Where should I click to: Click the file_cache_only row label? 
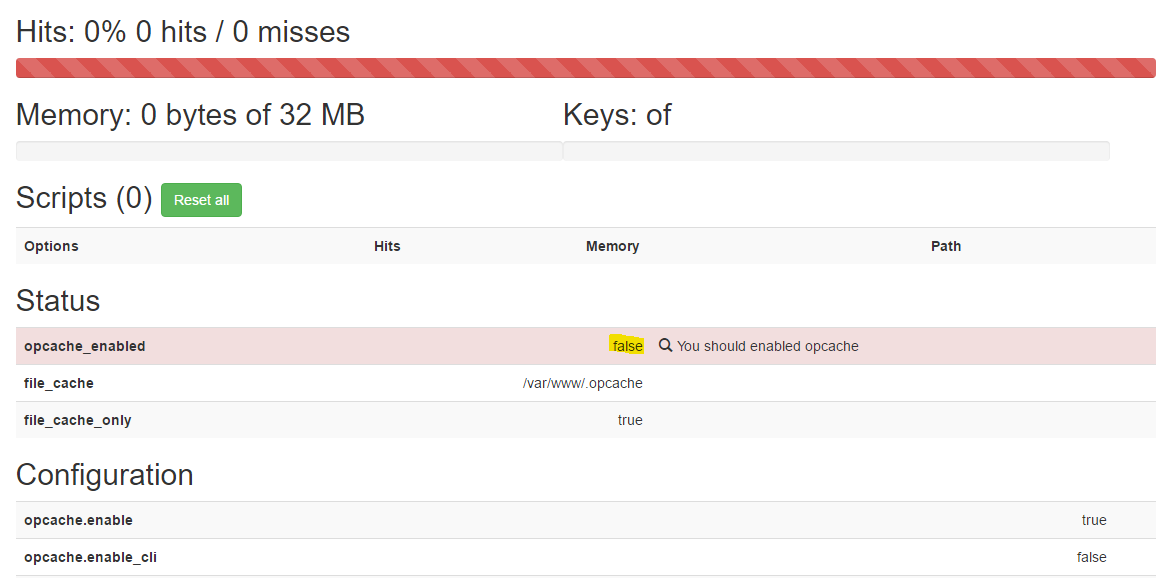pyautogui.click(x=78, y=420)
